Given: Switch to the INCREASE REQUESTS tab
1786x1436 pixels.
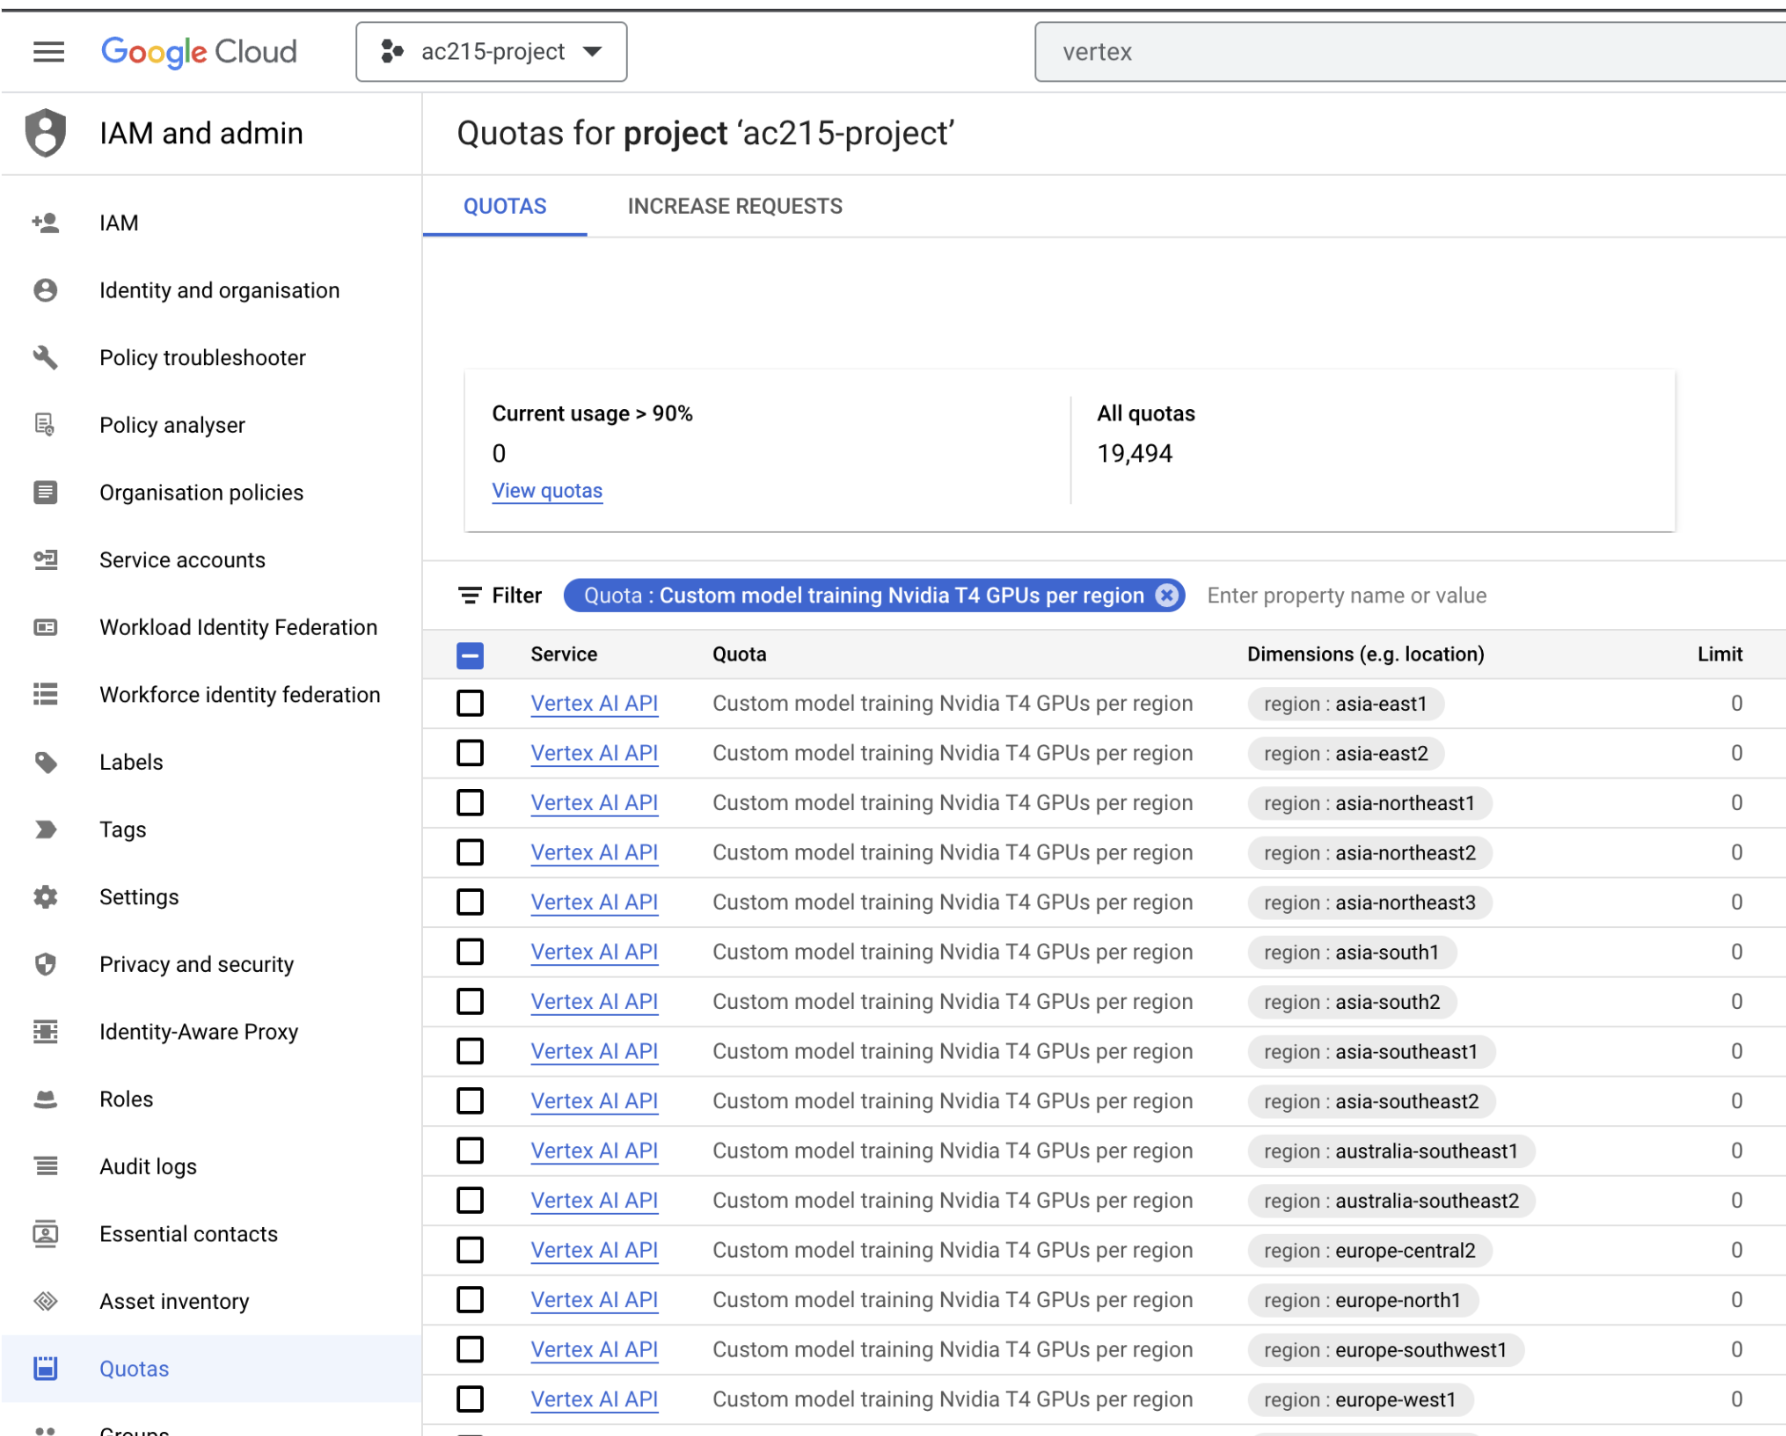Looking at the screenshot, I should [735, 206].
